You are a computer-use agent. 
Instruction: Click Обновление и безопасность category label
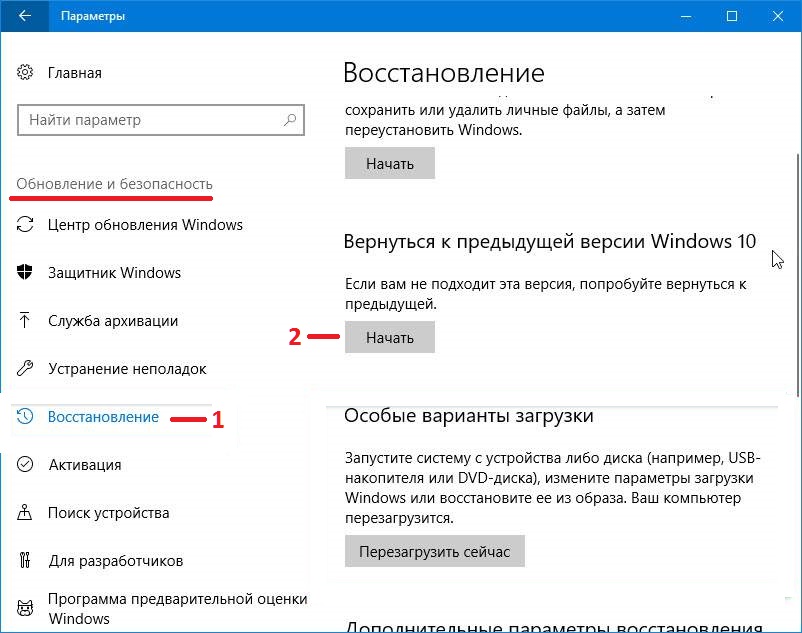(x=115, y=184)
